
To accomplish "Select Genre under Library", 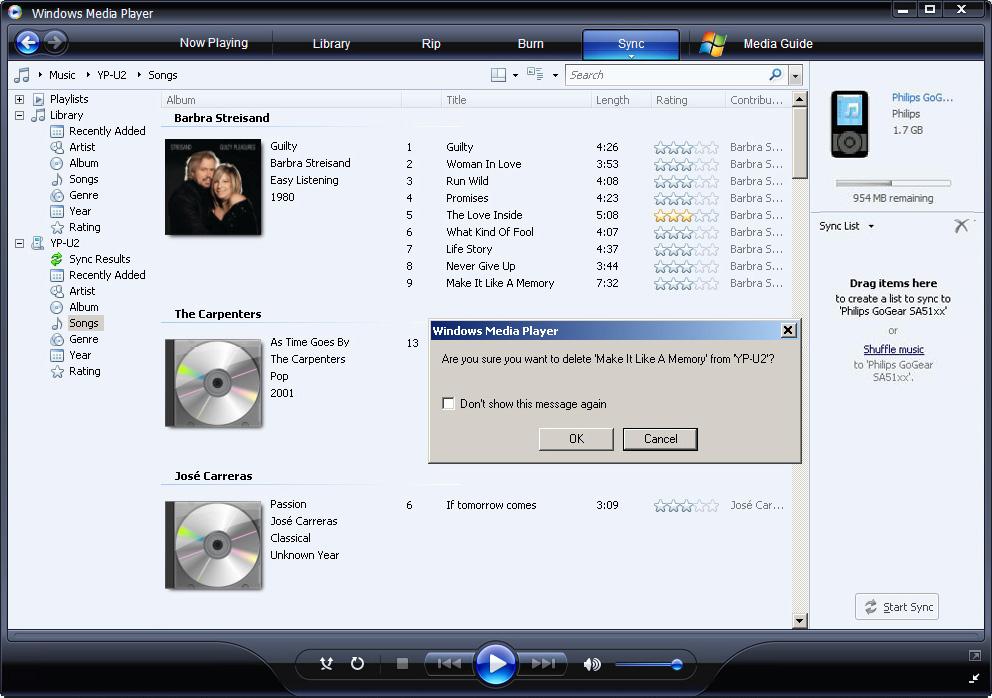I will [83, 195].
